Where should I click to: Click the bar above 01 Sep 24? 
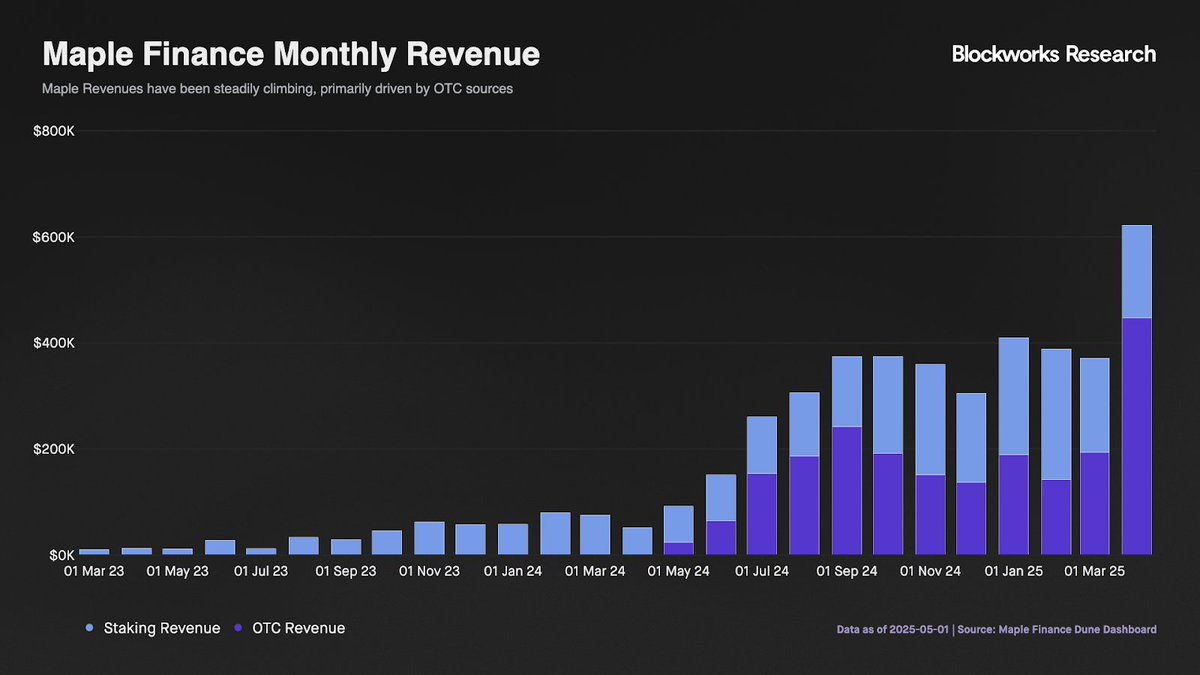click(x=845, y=450)
